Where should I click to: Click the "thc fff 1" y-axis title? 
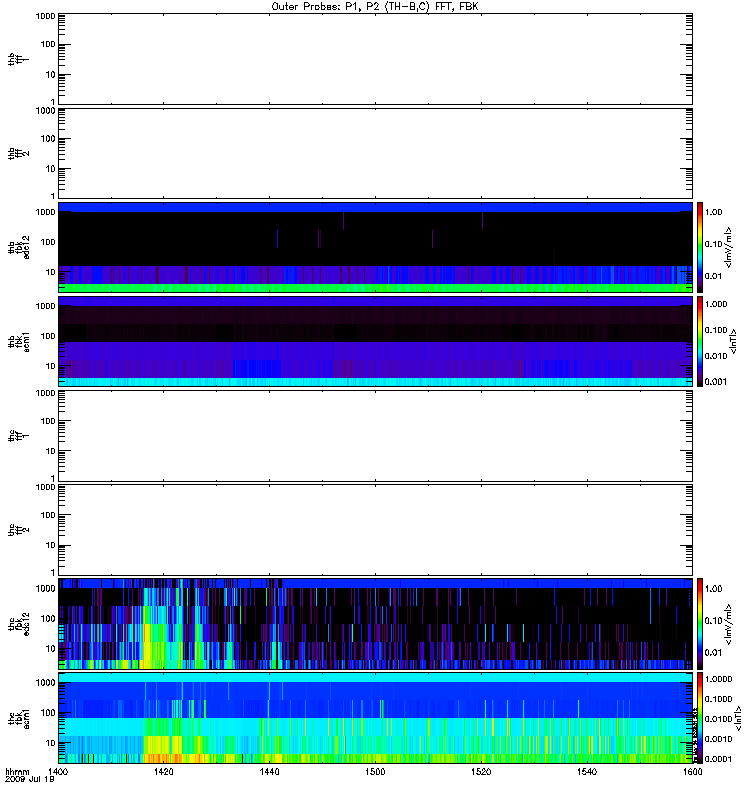[x=18, y=436]
